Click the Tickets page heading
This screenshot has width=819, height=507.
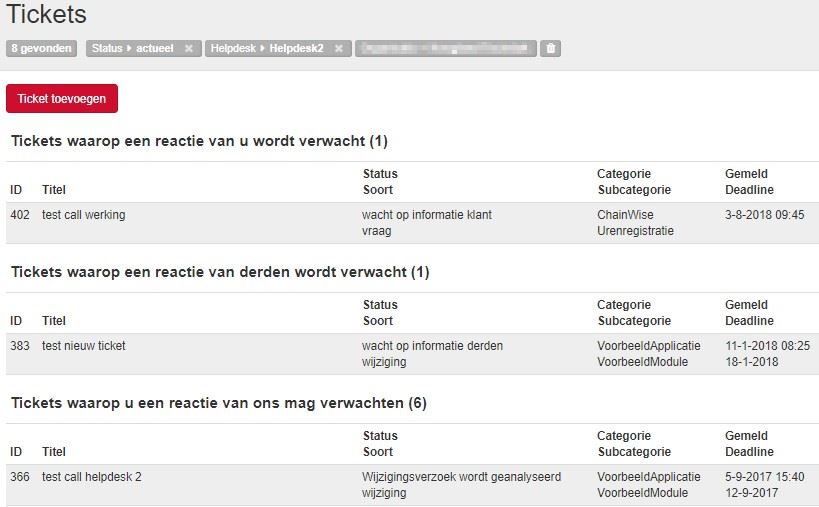coord(47,15)
